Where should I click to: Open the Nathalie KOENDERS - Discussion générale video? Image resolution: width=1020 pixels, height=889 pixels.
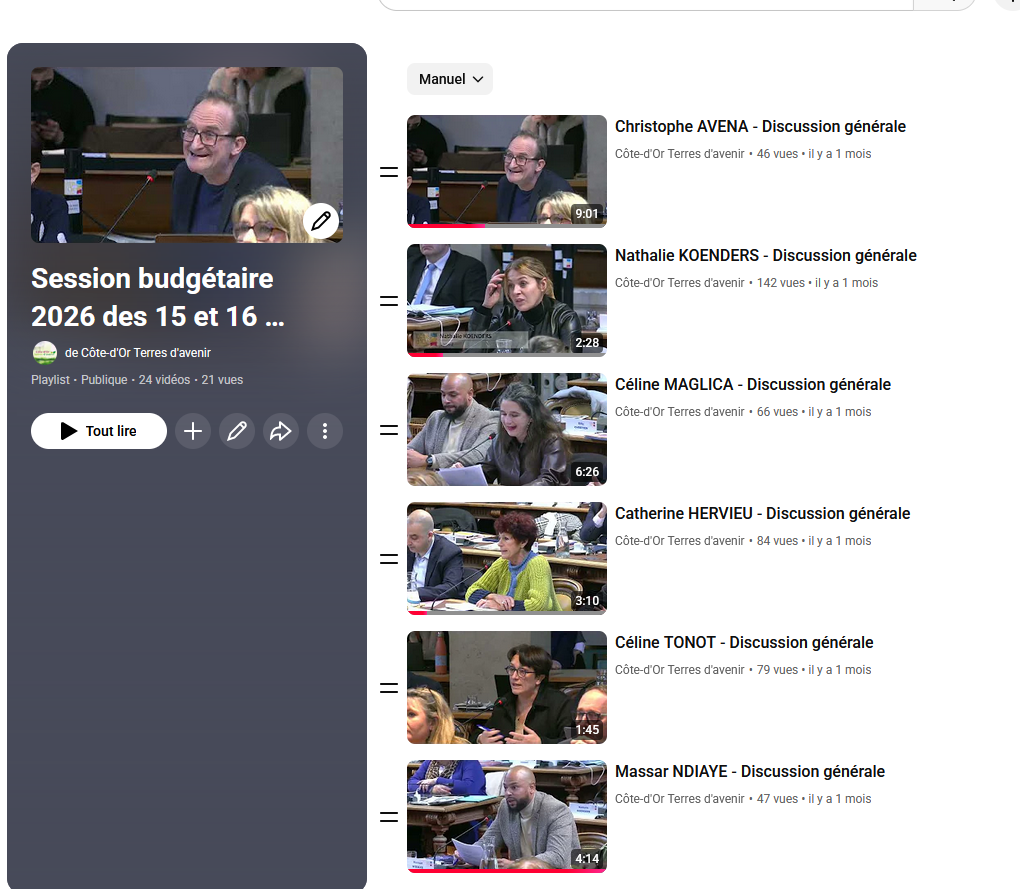(x=765, y=255)
